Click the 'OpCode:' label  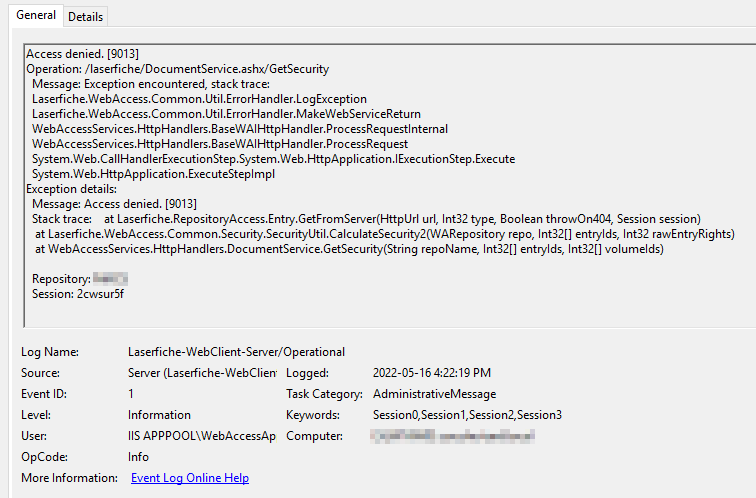click(x=44, y=457)
